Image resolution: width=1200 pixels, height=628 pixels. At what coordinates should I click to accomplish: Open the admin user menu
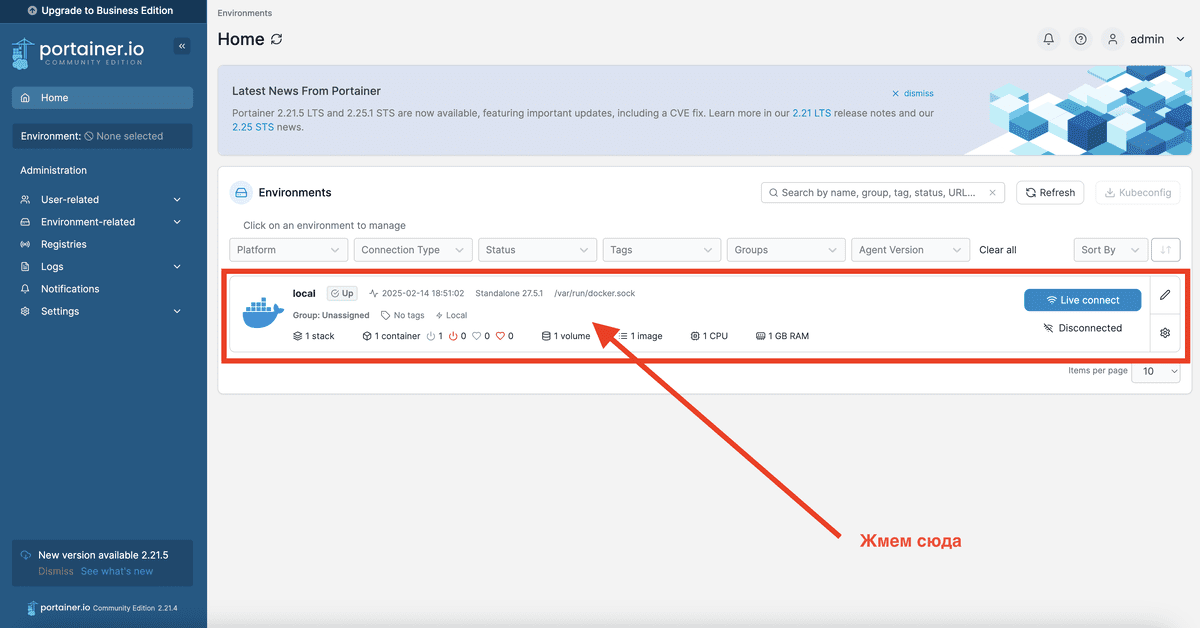pyautogui.click(x=1146, y=38)
